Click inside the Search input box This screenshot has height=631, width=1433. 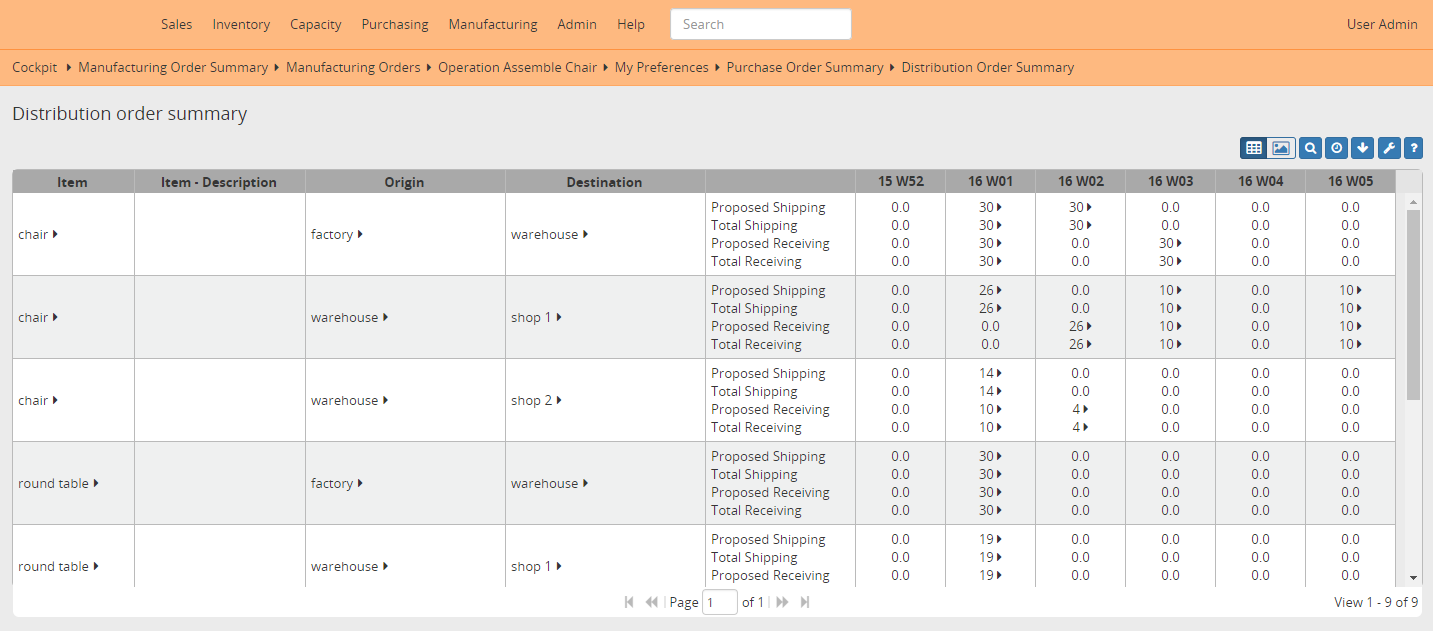760,24
